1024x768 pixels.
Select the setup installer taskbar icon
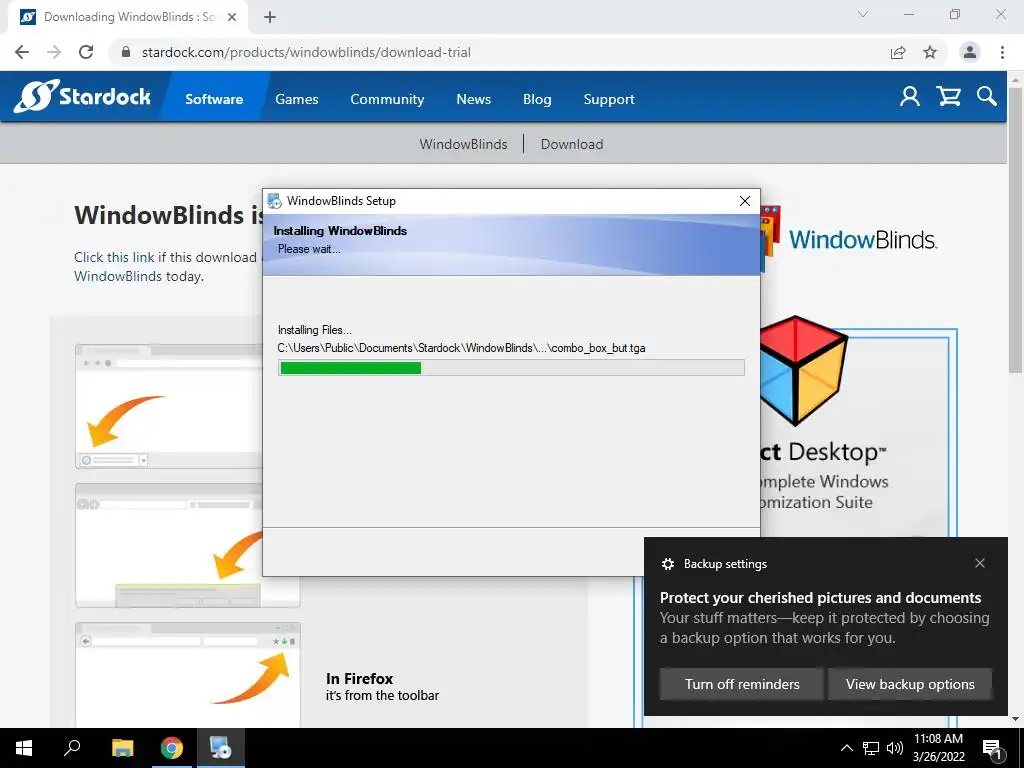pos(220,748)
